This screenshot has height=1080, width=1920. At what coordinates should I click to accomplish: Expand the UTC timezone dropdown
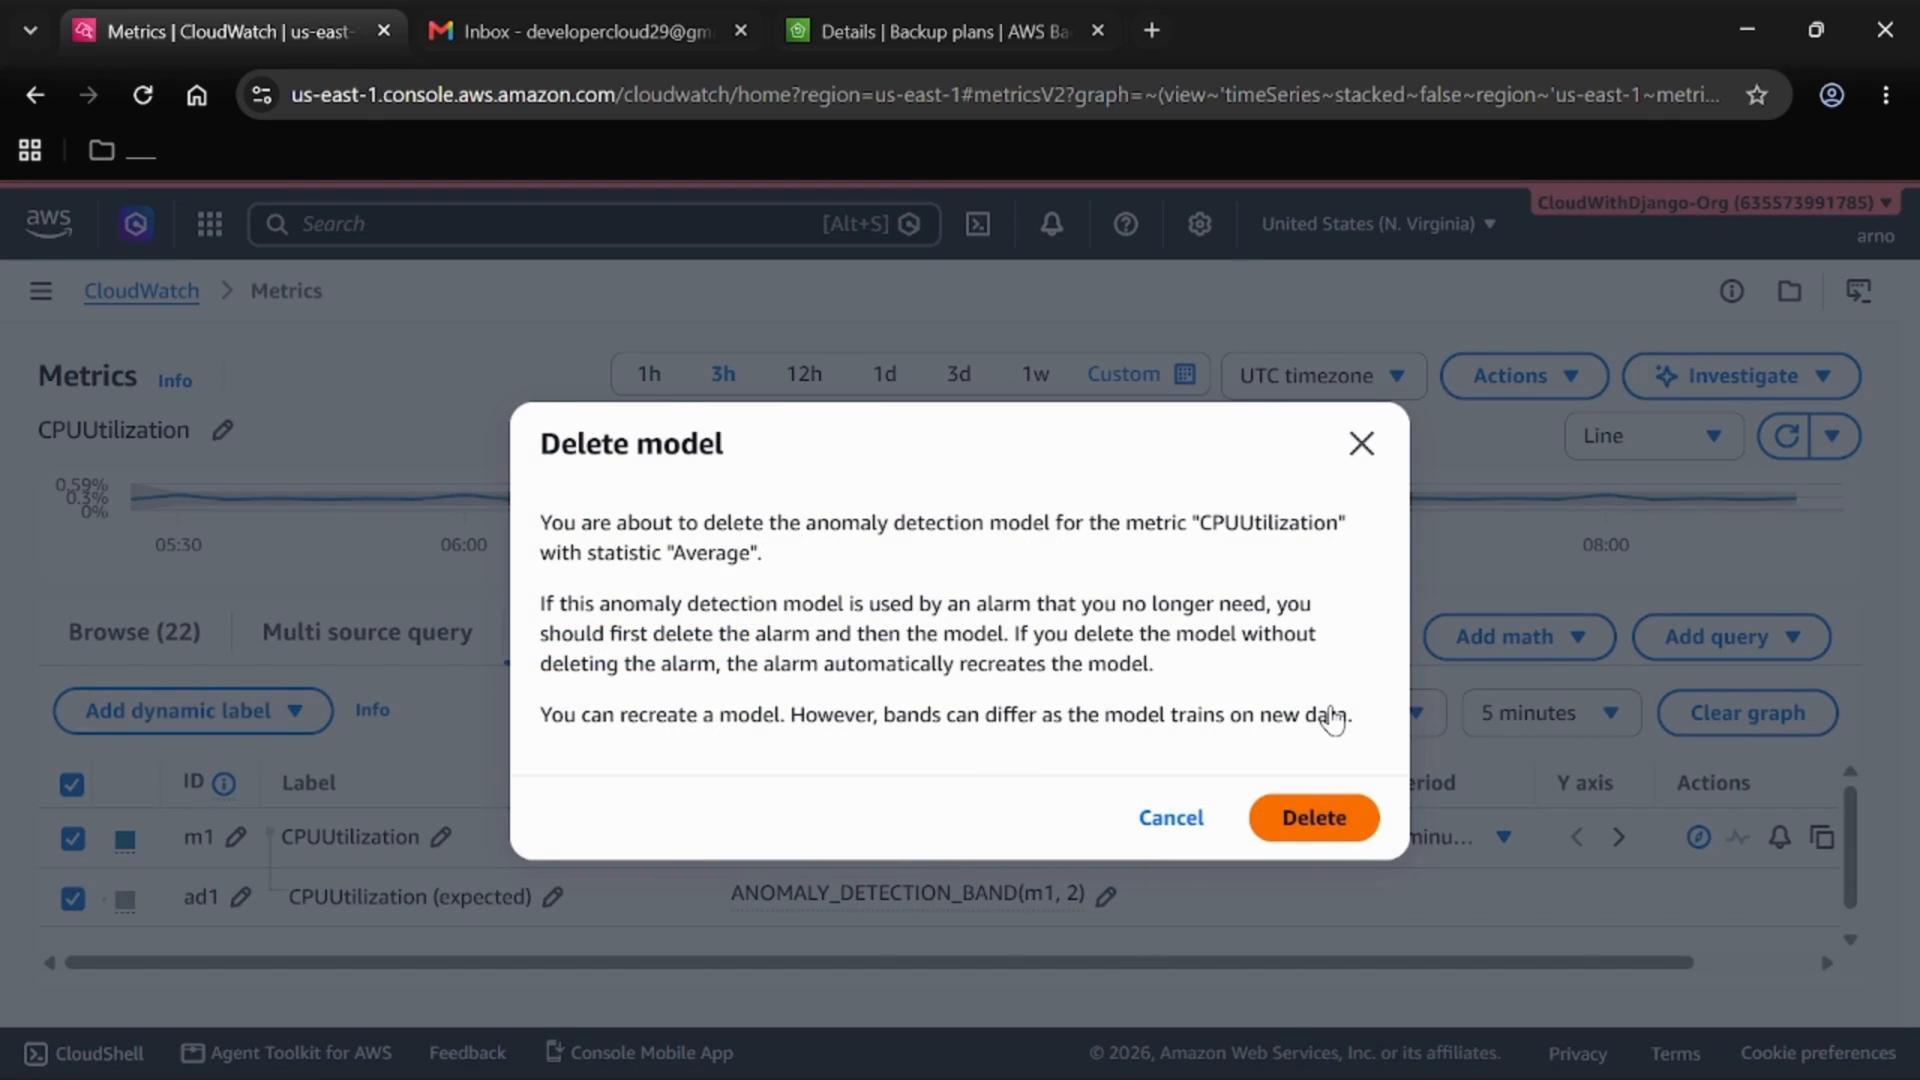[1323, 376]
